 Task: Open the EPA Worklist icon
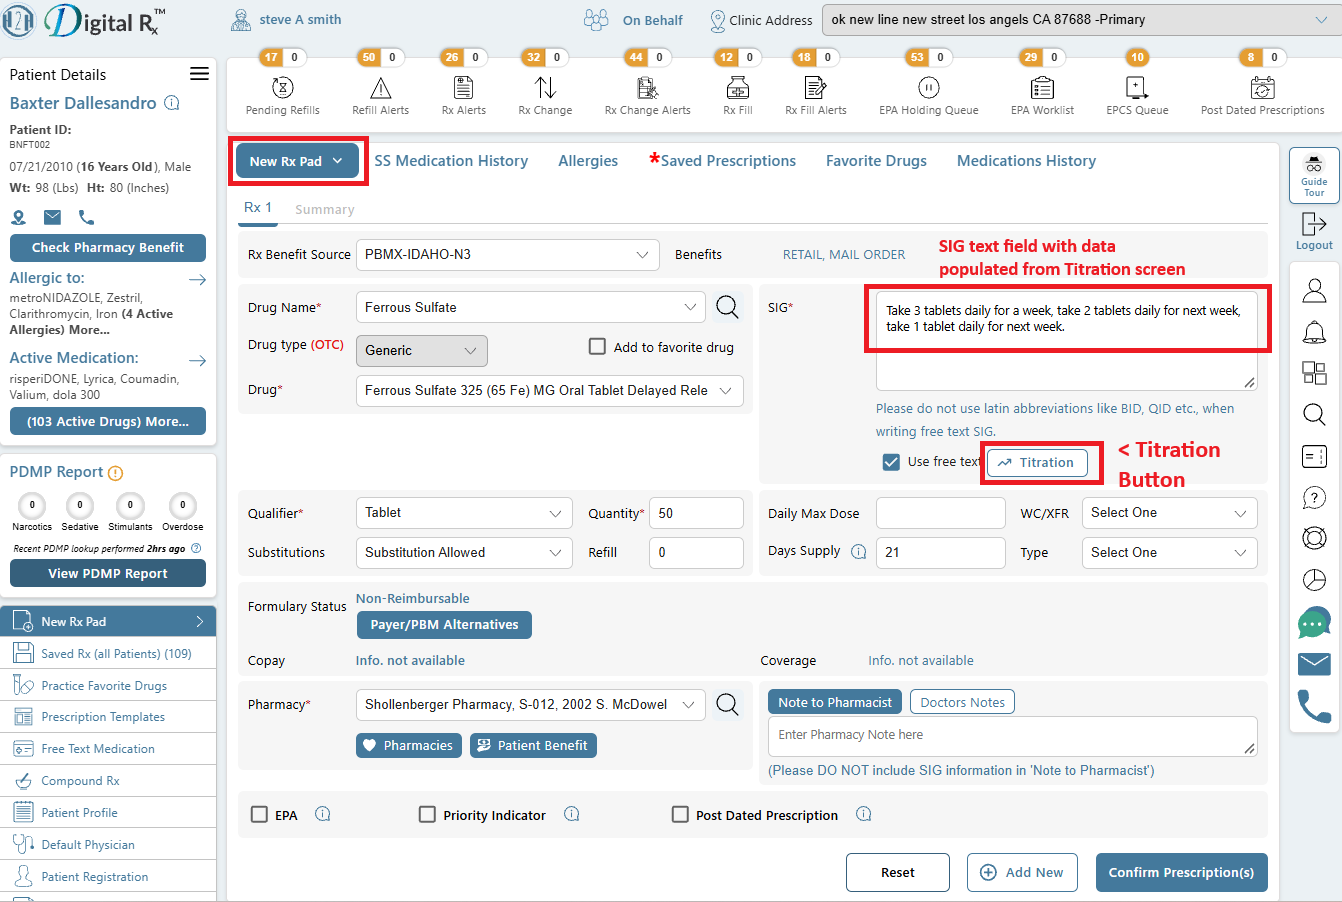1042,87
